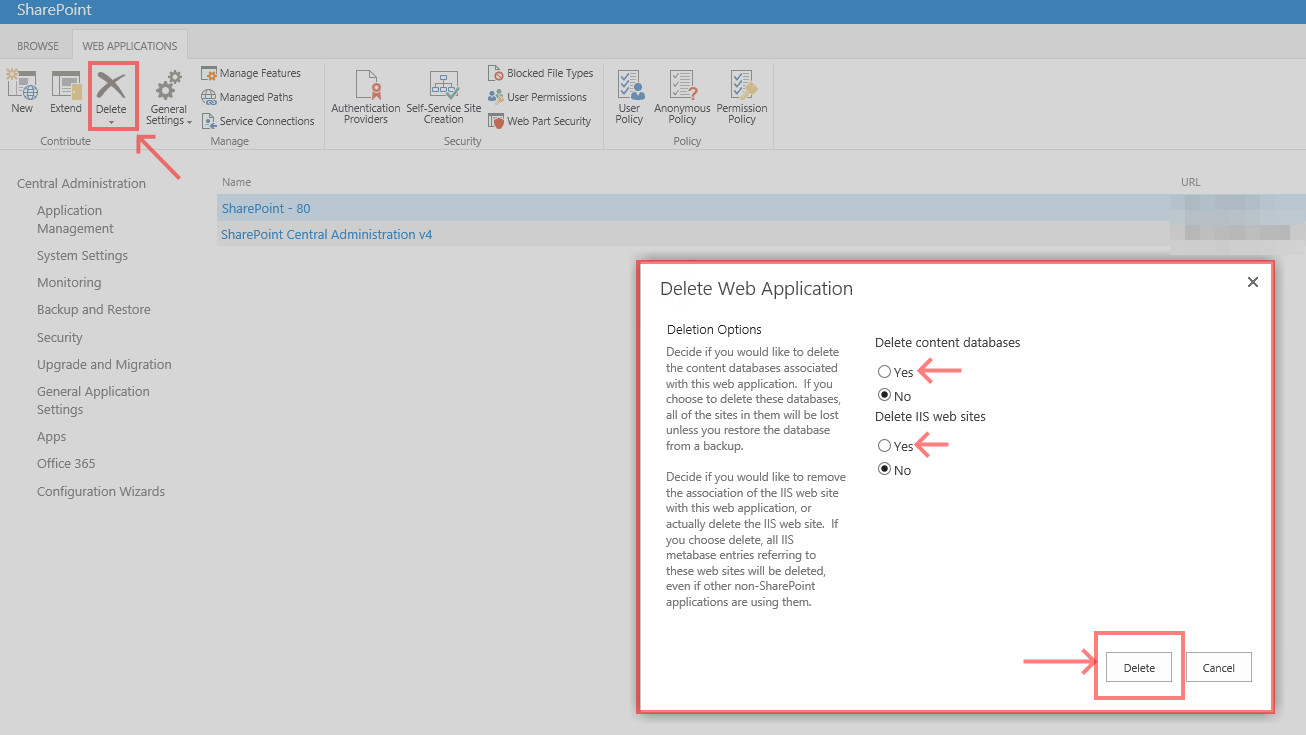Click the SharePoint title in top bar

54,10
